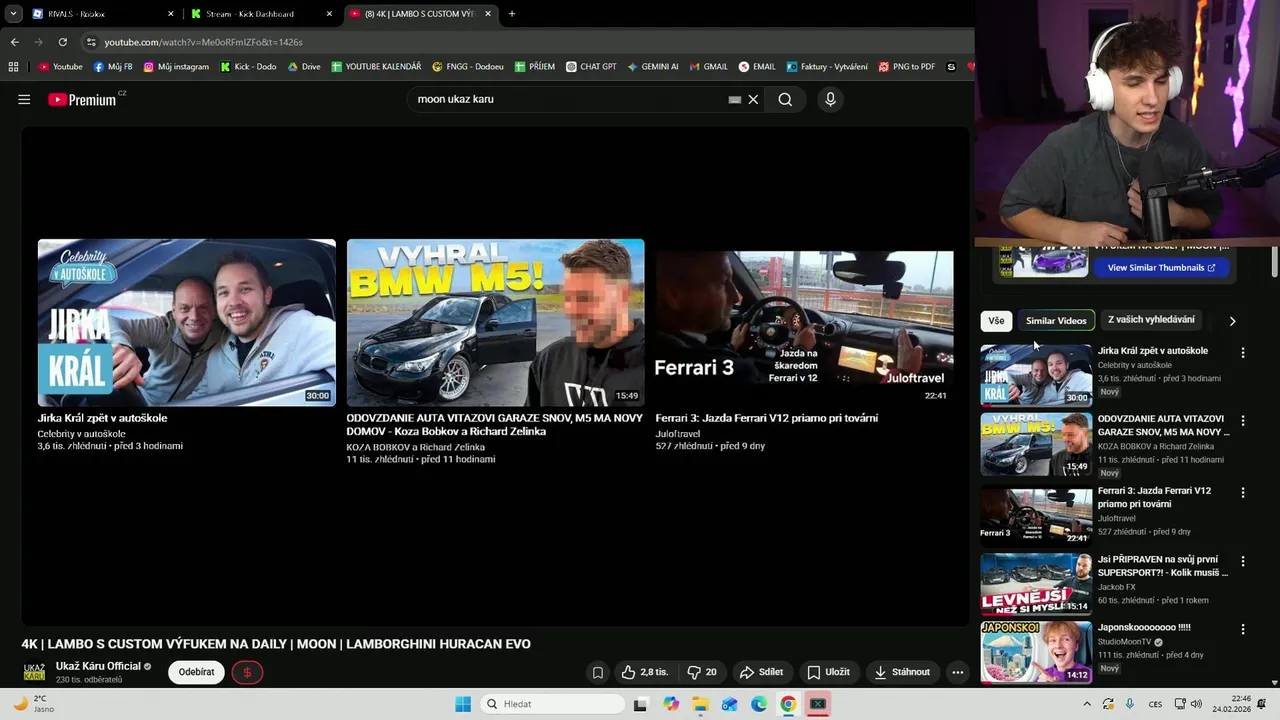Open options for Ferrari 3 sidebar video
Image resolution: width=1280 pixels, height=720 pixels.
tap(1243, 493)
